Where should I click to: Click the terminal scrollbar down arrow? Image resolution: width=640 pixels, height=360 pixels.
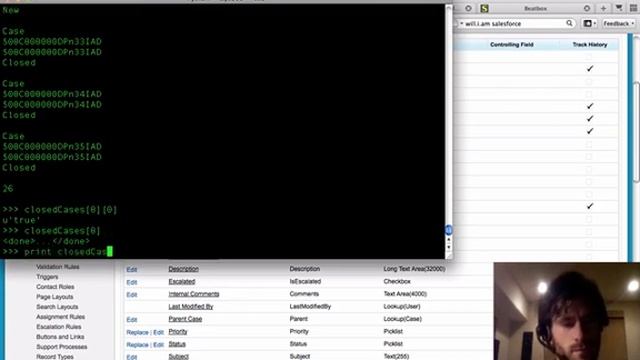[x=449, y=247]
